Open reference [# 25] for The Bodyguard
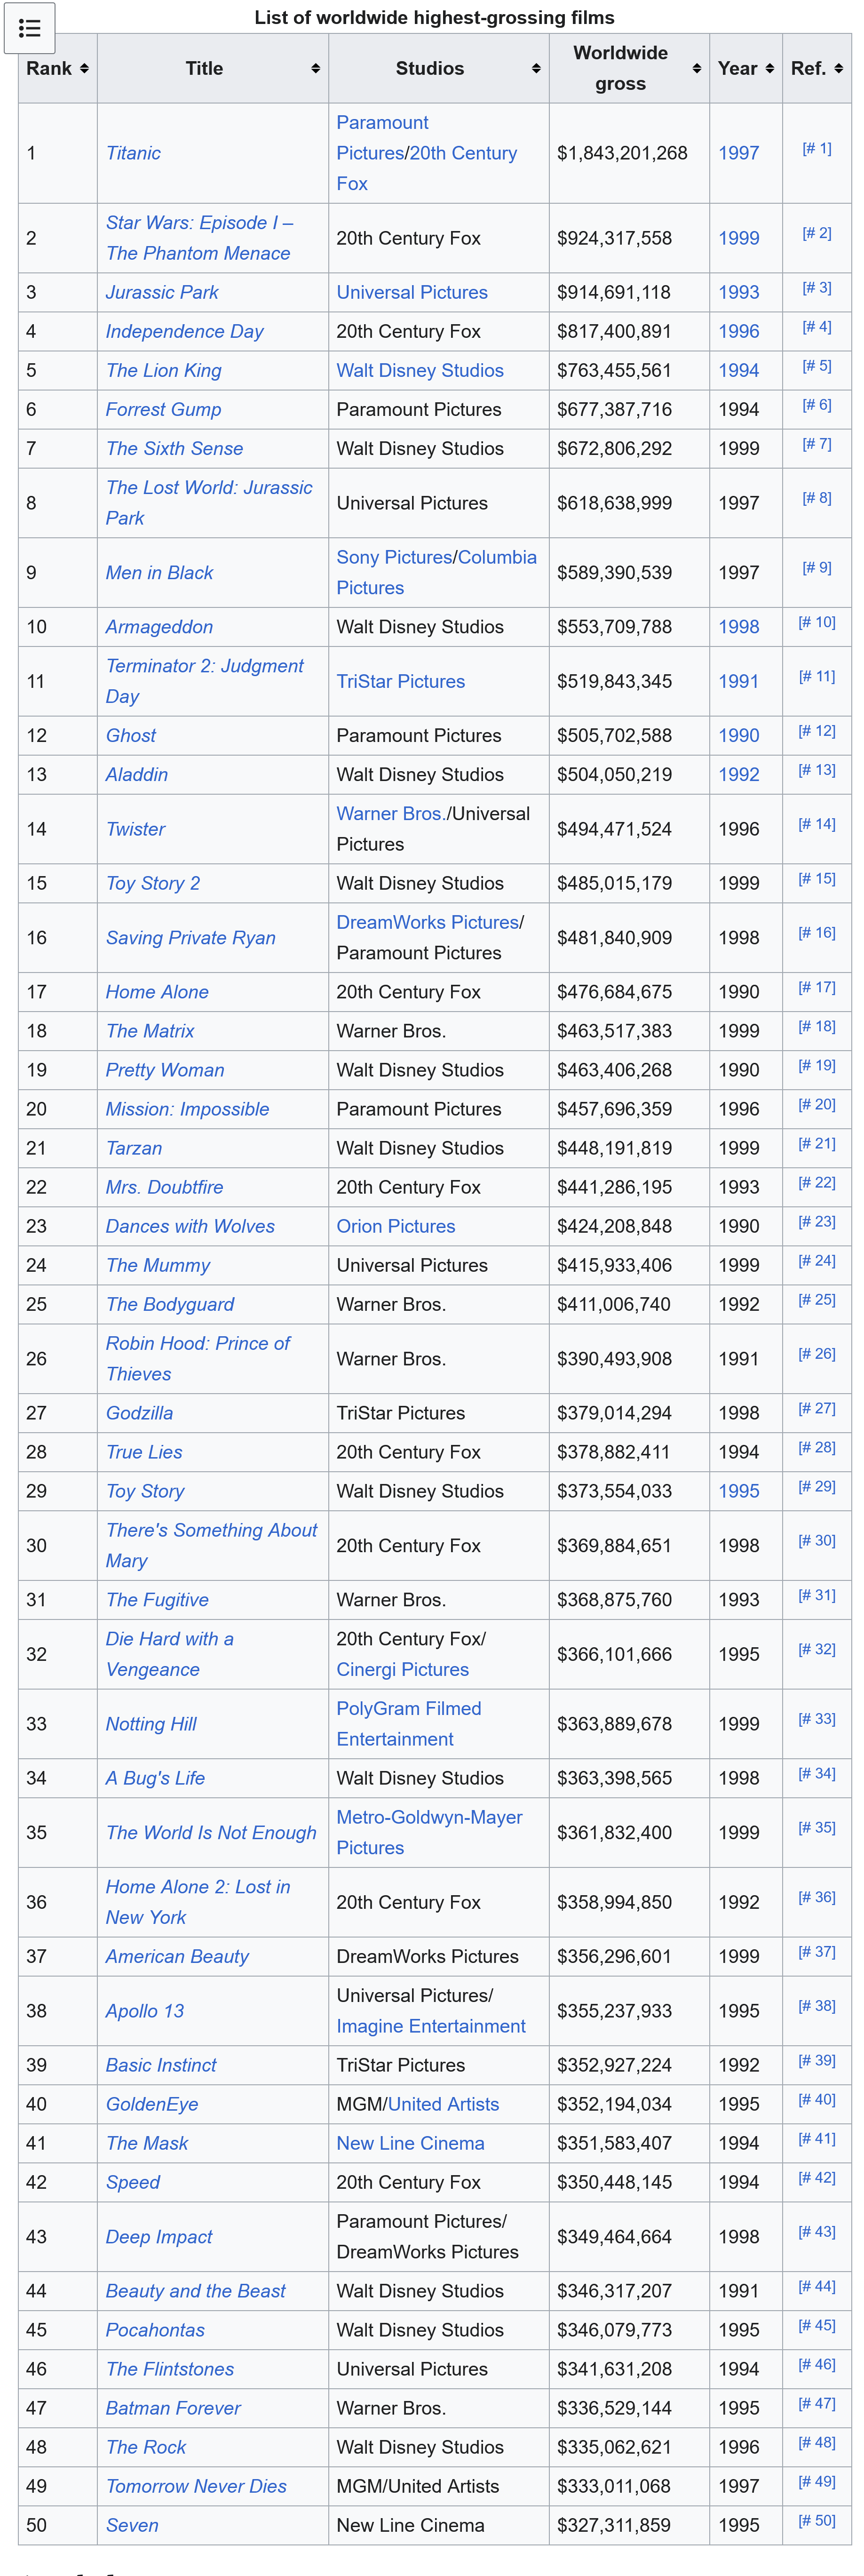The height and width of the screenshot is (2576, 864). pyautogui.click(x=817, y=1300)
